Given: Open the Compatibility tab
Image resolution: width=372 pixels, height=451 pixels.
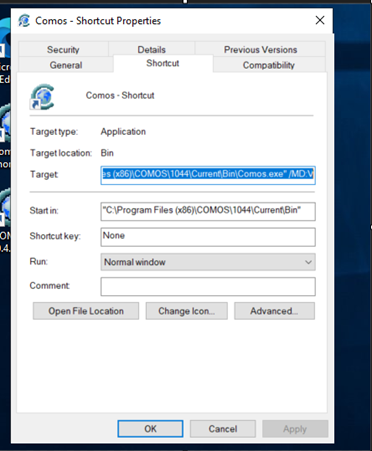Looking at the screenshot, I should point(269,65).
